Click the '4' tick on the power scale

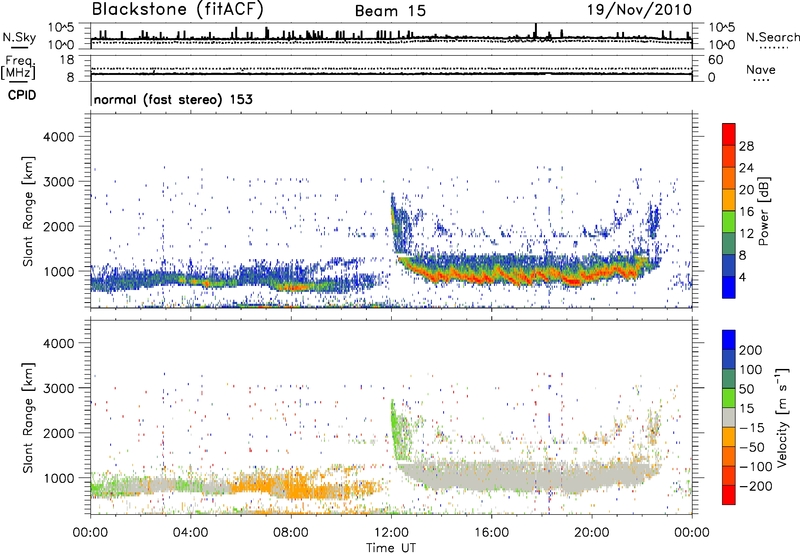click(742, 278)
